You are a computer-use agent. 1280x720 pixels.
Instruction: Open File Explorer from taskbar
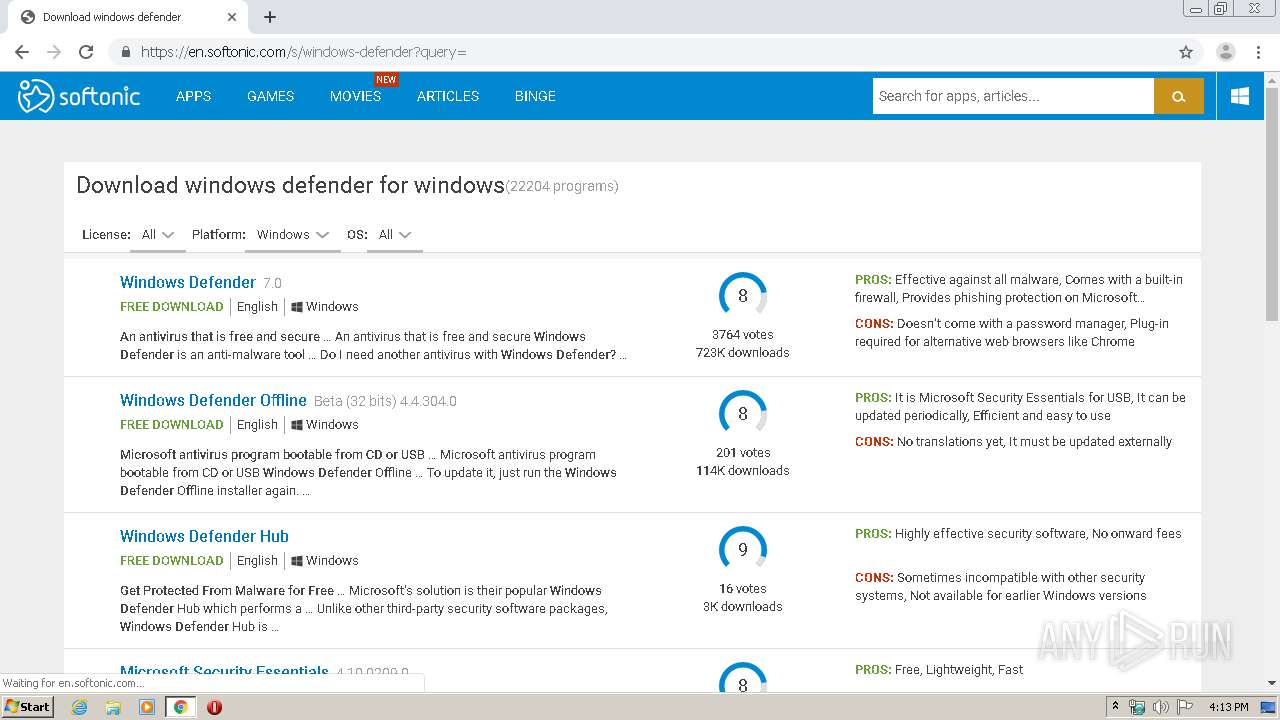[113, 707]
